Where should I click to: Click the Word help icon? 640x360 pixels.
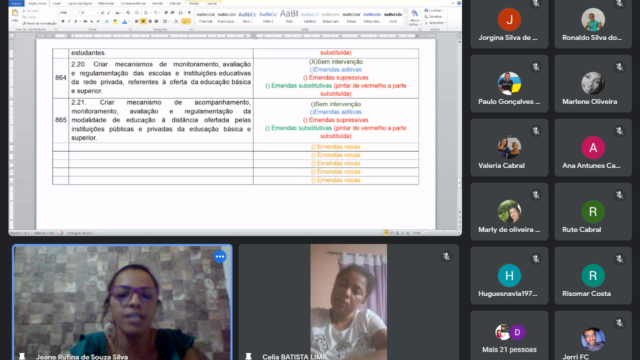(x=459, y=3)
